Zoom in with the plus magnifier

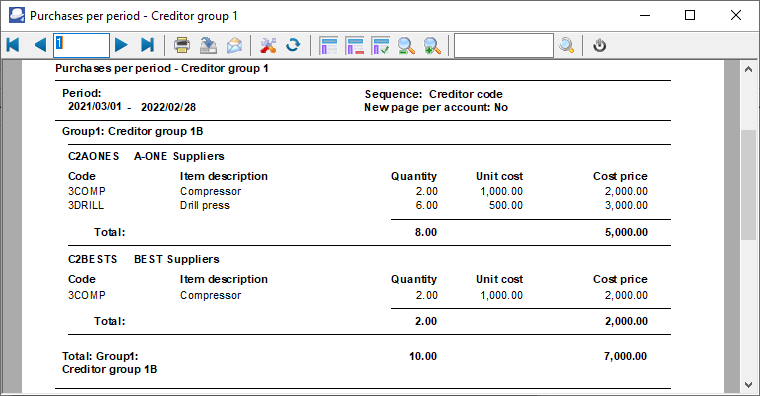coord(432,46)
